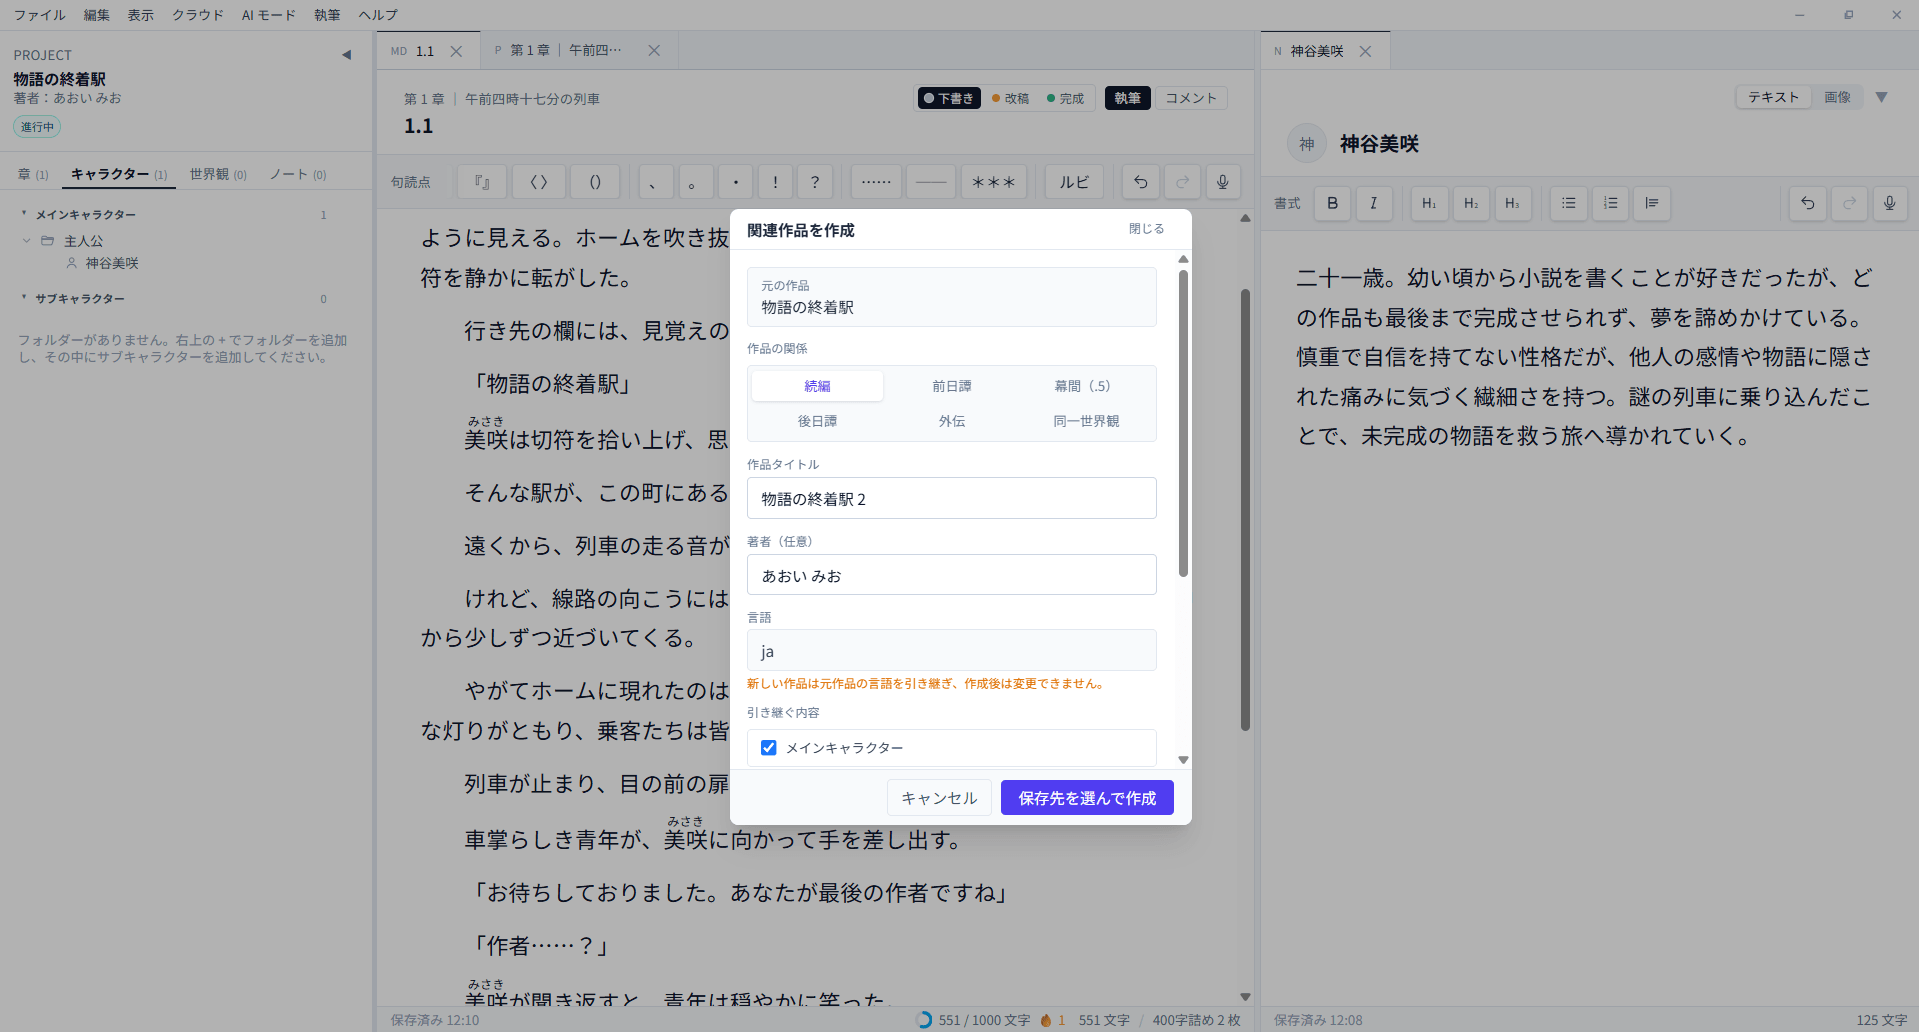Click the ルビ ruby annotation button

[x=1075, y=182]
